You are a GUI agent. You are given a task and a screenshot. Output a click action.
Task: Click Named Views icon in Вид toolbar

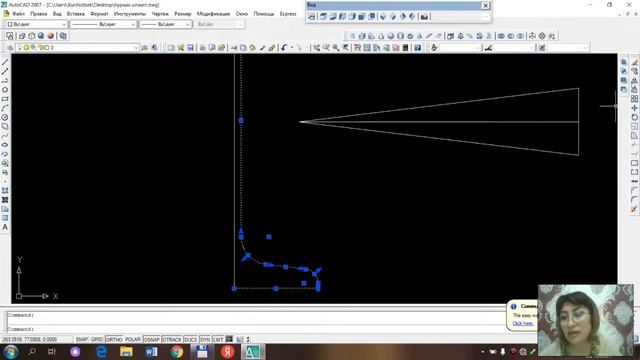click(312, 17)
